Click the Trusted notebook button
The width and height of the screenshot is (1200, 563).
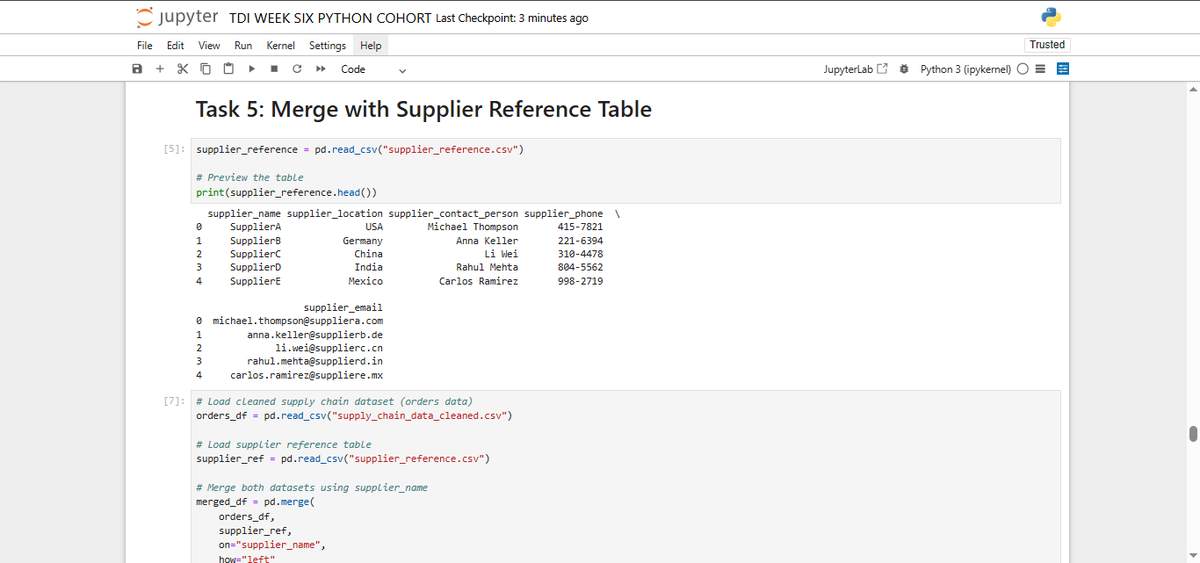point(1047,44)
